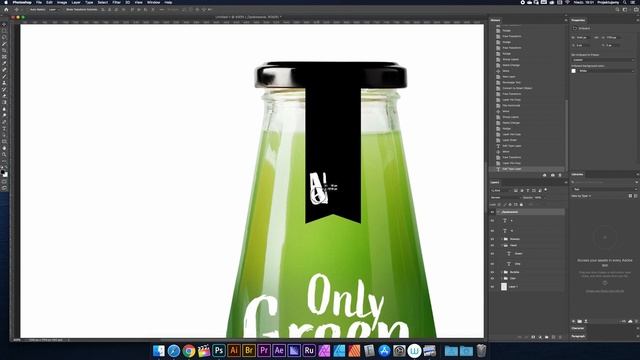Click the foreground color swatch

click(3, 172)
